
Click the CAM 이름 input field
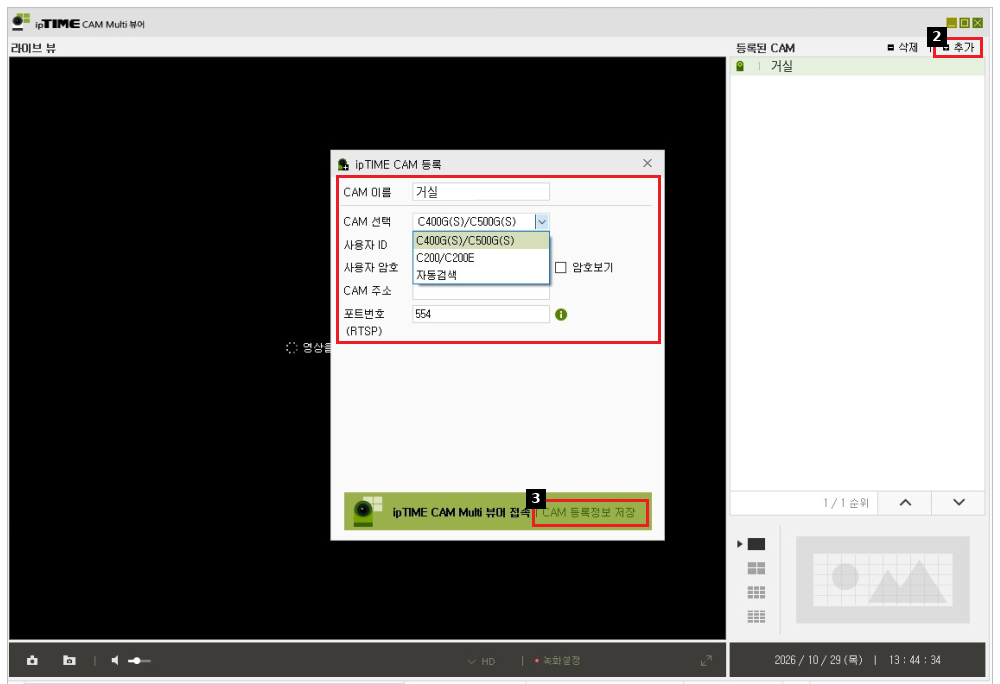click(481, 192)
